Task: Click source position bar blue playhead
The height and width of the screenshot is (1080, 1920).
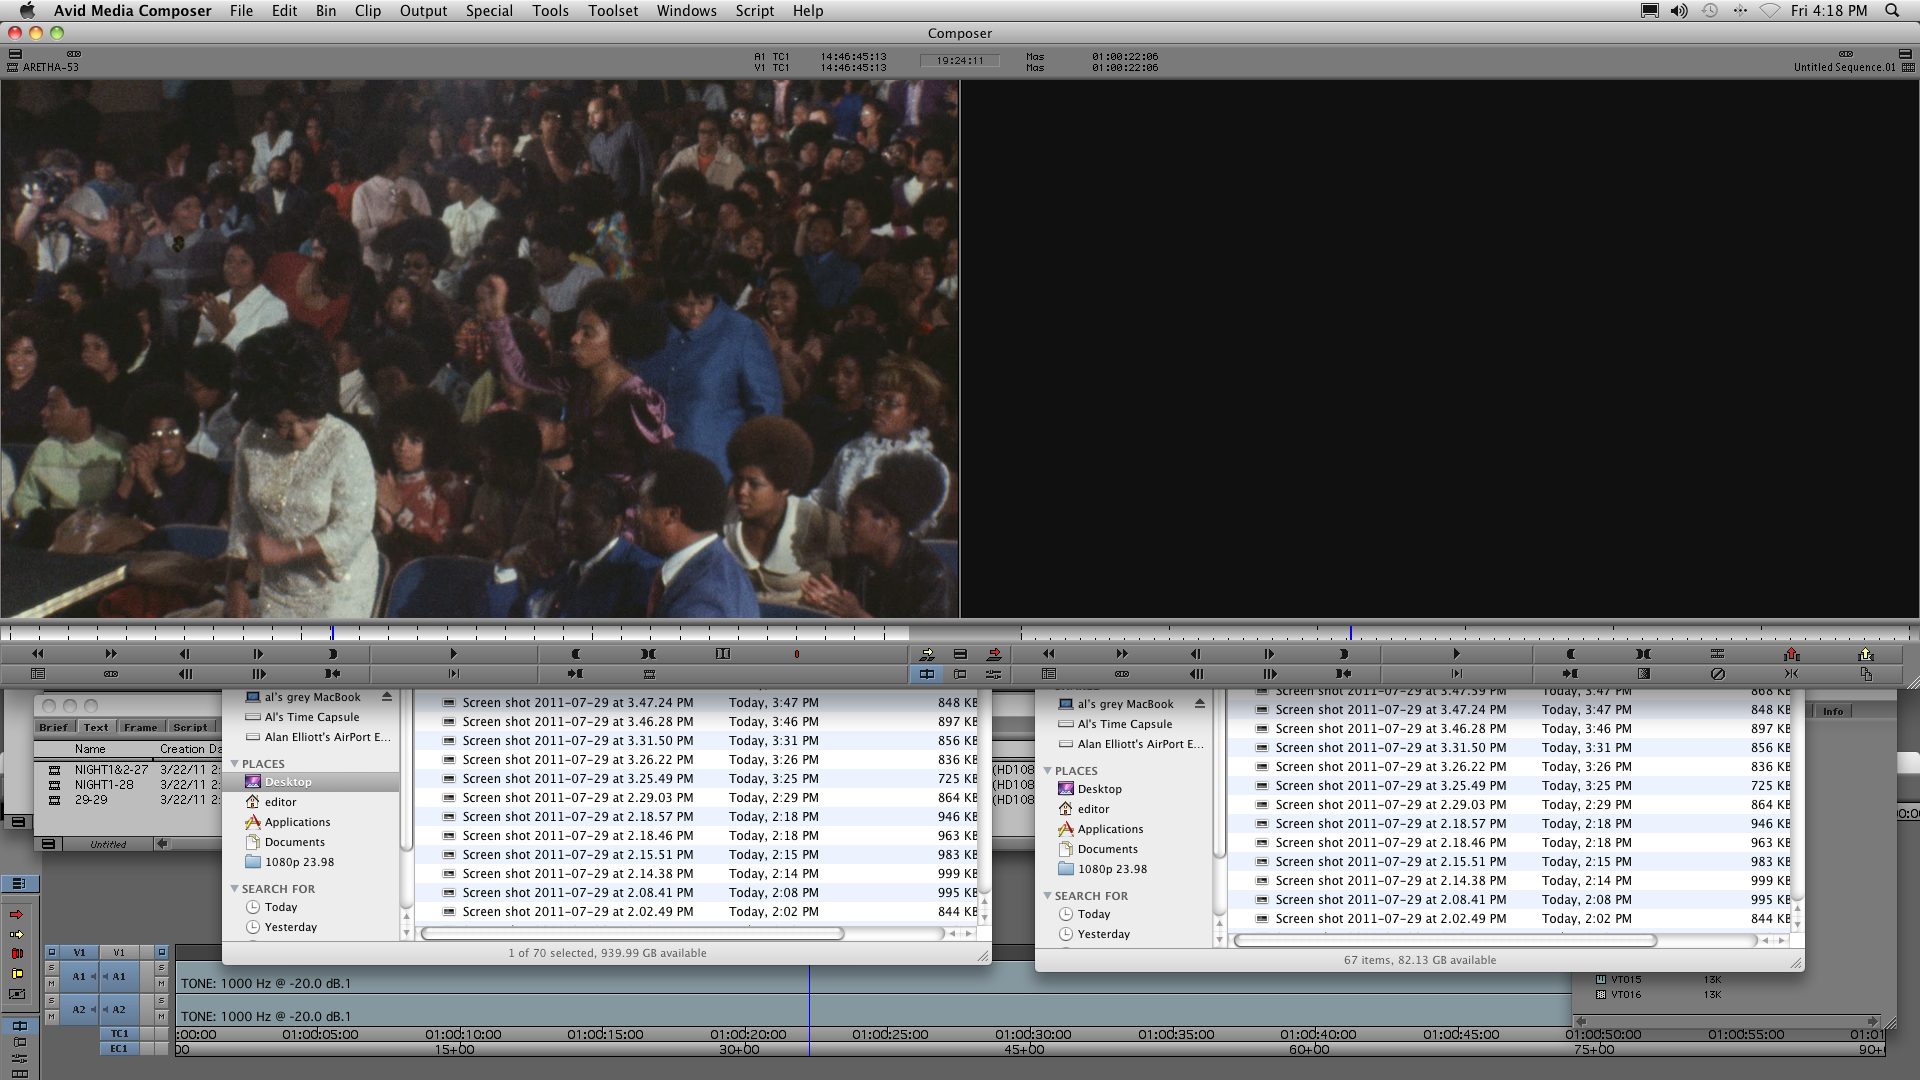Action: [x=332, y=633]
